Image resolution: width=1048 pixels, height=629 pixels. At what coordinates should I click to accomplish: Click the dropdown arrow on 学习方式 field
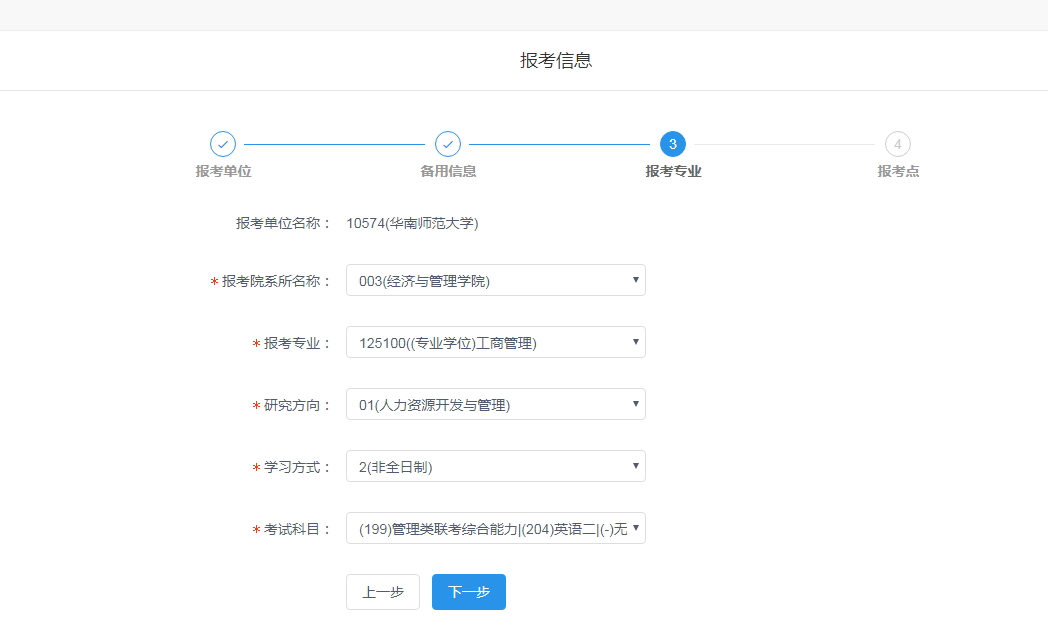pos(634,465)
